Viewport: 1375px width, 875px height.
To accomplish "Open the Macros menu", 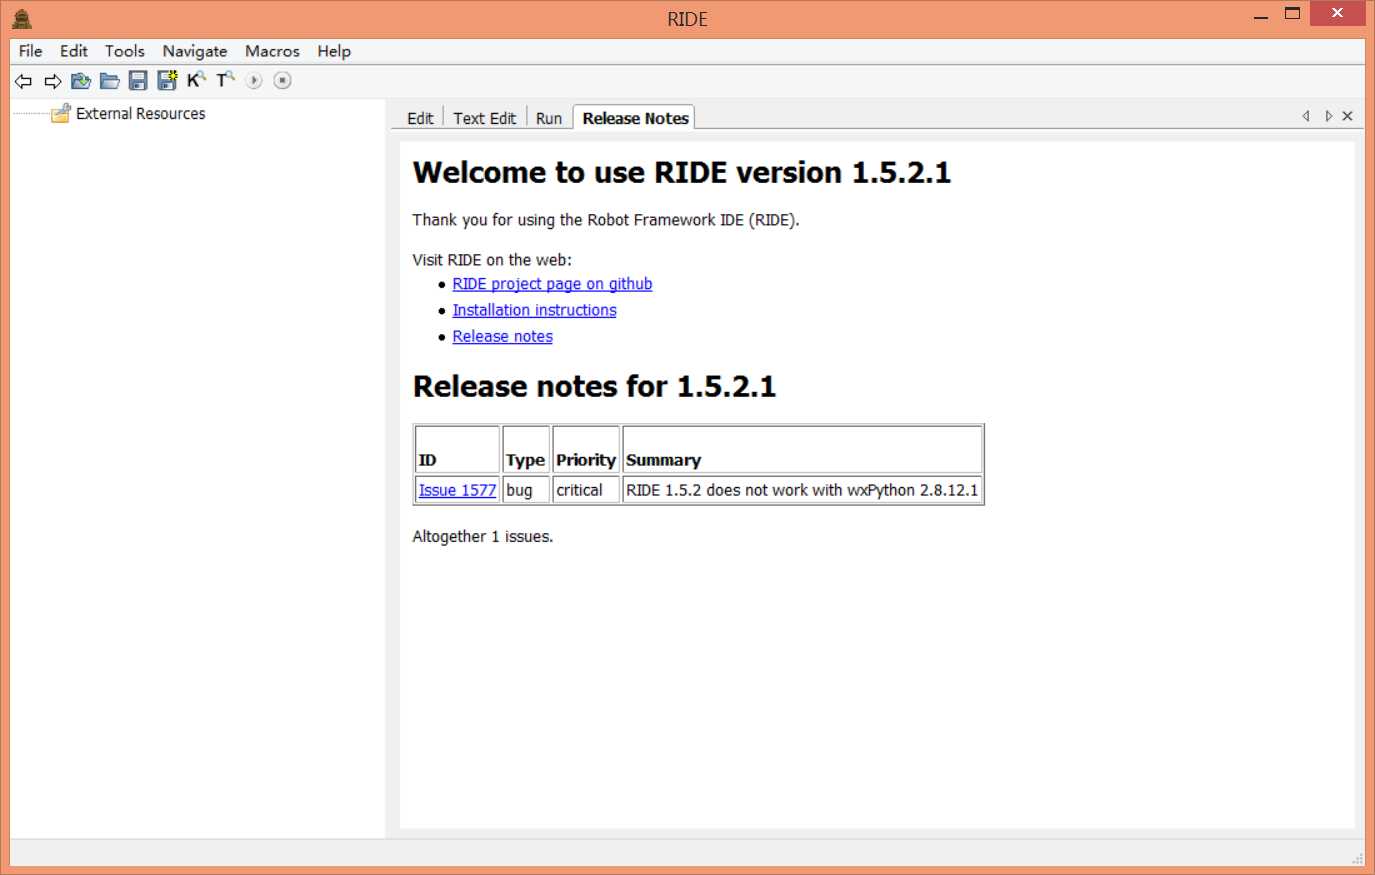I will 272,51.
